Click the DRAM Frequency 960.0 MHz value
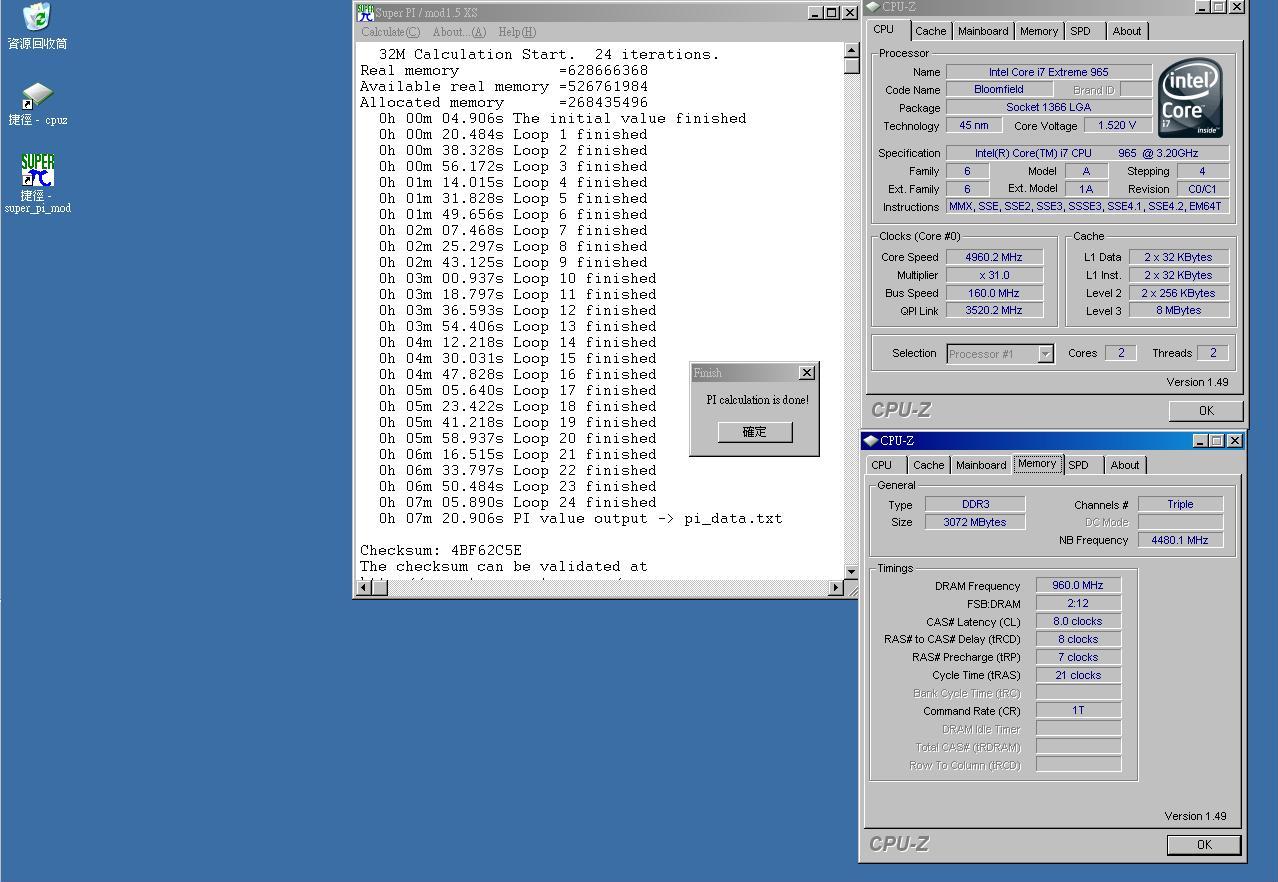This screenshot has width=1278, height=882. click(1078, 586)
